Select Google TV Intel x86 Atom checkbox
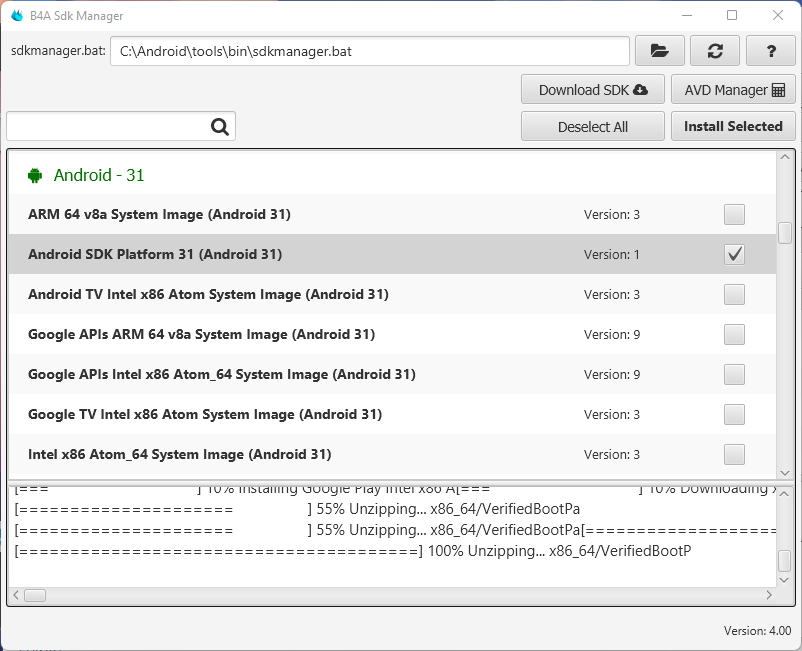 734,414
